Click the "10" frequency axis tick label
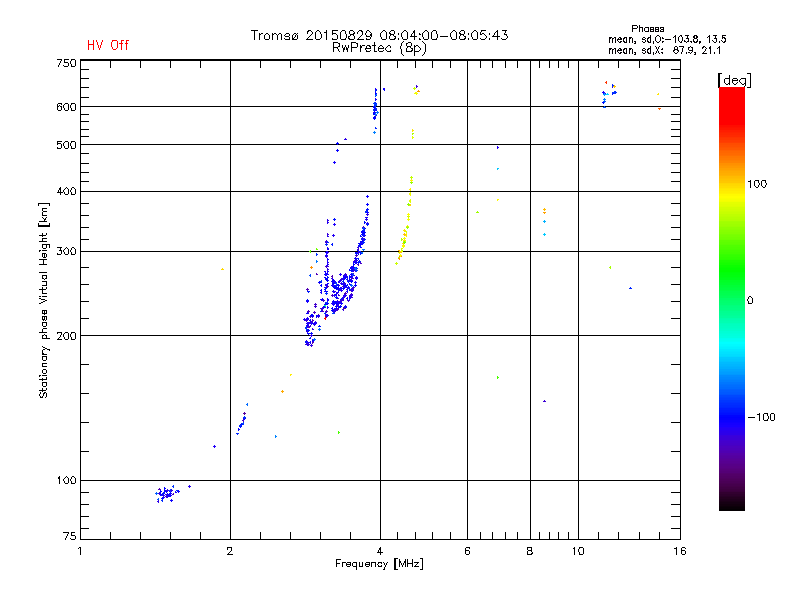 [x=578, y=551]
